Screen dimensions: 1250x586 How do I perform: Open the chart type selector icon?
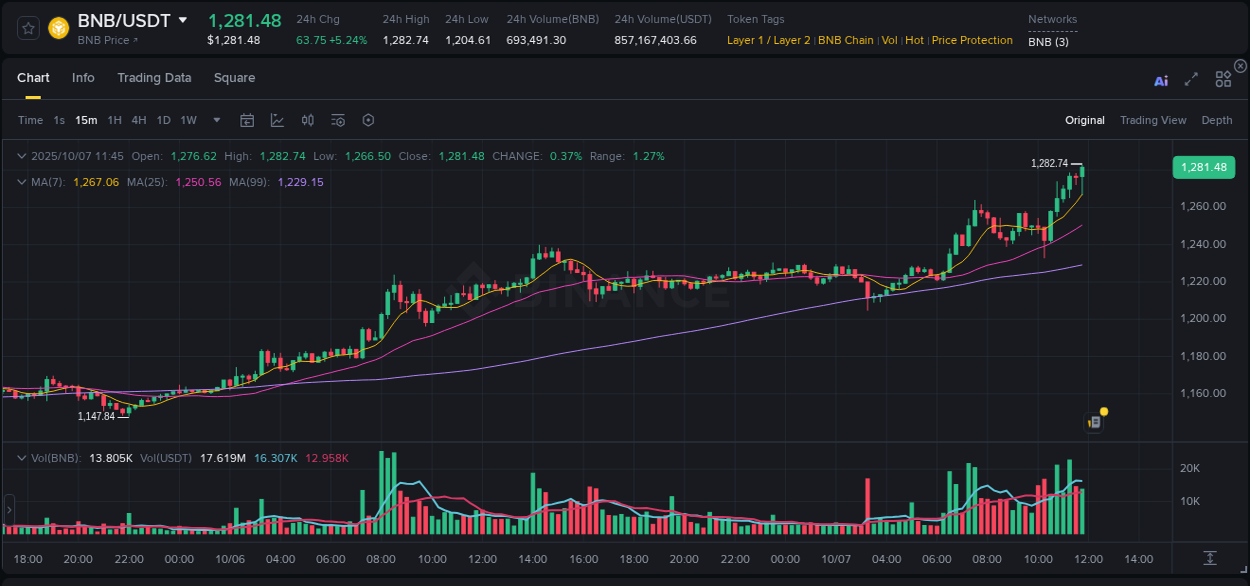click(277, 120)
